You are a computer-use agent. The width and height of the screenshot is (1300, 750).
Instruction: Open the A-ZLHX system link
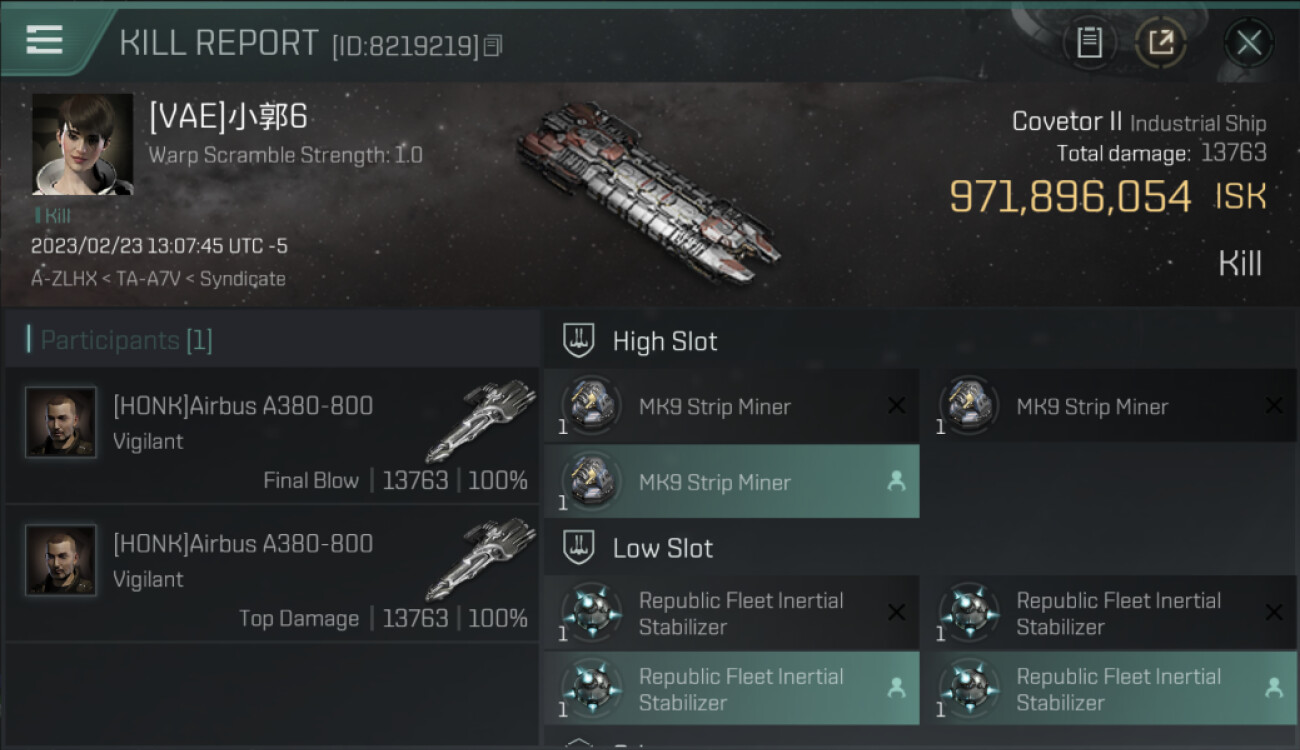tap(62, 279)
